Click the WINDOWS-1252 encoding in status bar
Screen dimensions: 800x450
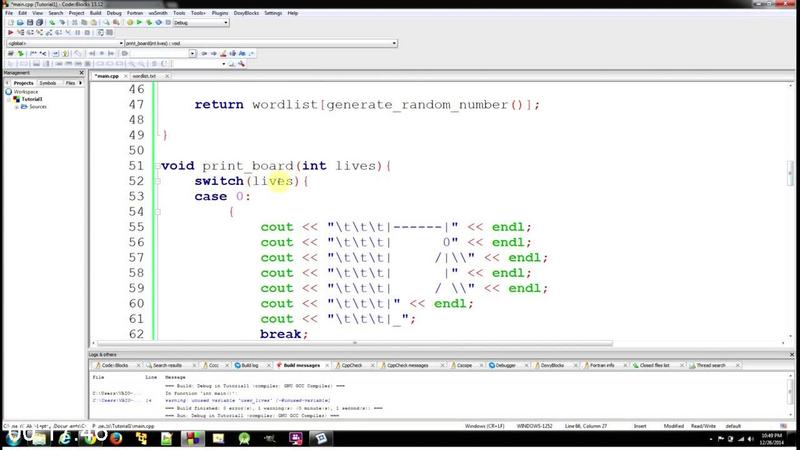click(x=534, y=426)
